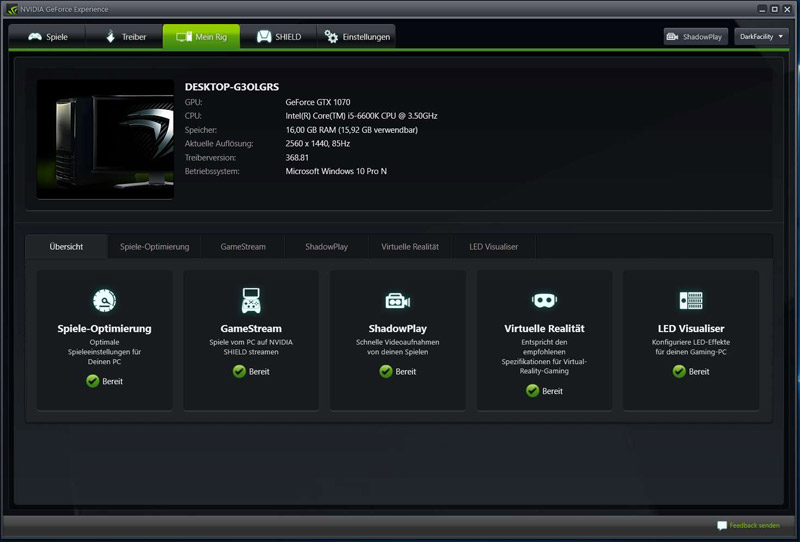Click green checkmark under GameStream
The width and height of the screenshot is (800, 542).
point(239,372)
